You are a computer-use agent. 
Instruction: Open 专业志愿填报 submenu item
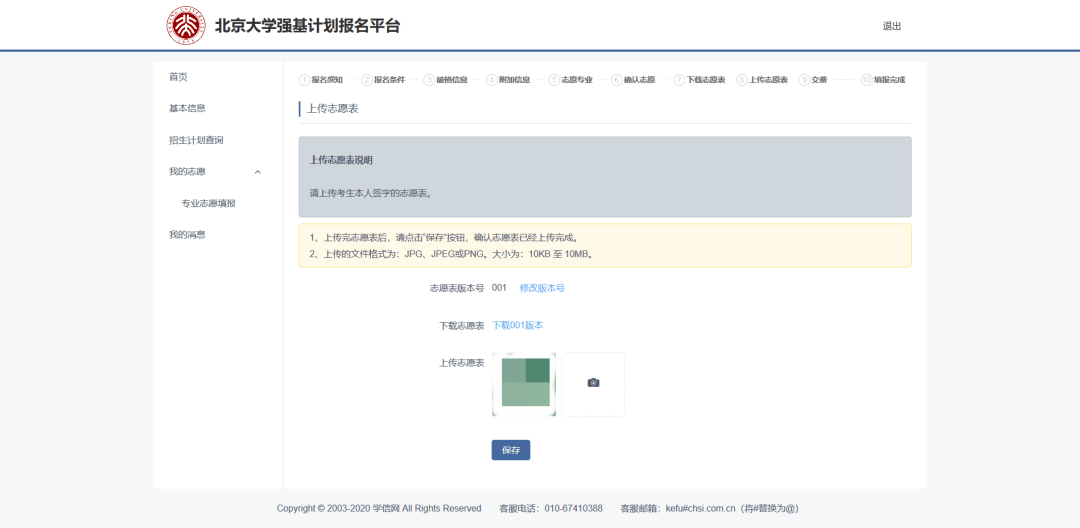point(209,204)
